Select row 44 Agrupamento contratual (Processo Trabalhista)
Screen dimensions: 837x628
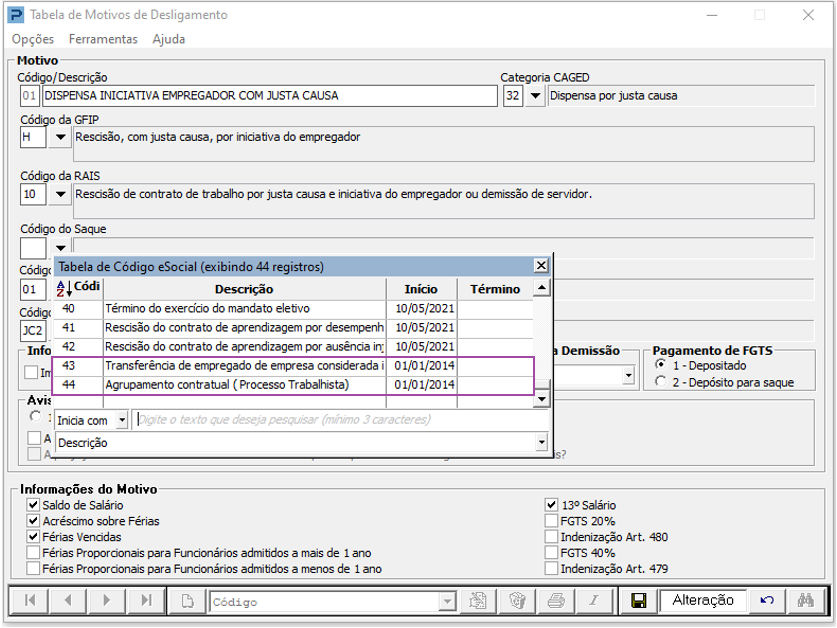[x=293, y=385]
